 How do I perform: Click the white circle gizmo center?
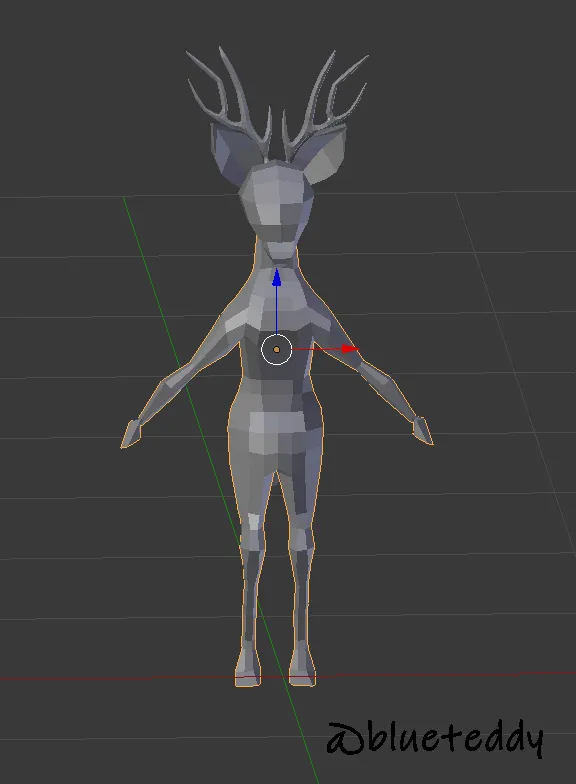click(276, 350)
